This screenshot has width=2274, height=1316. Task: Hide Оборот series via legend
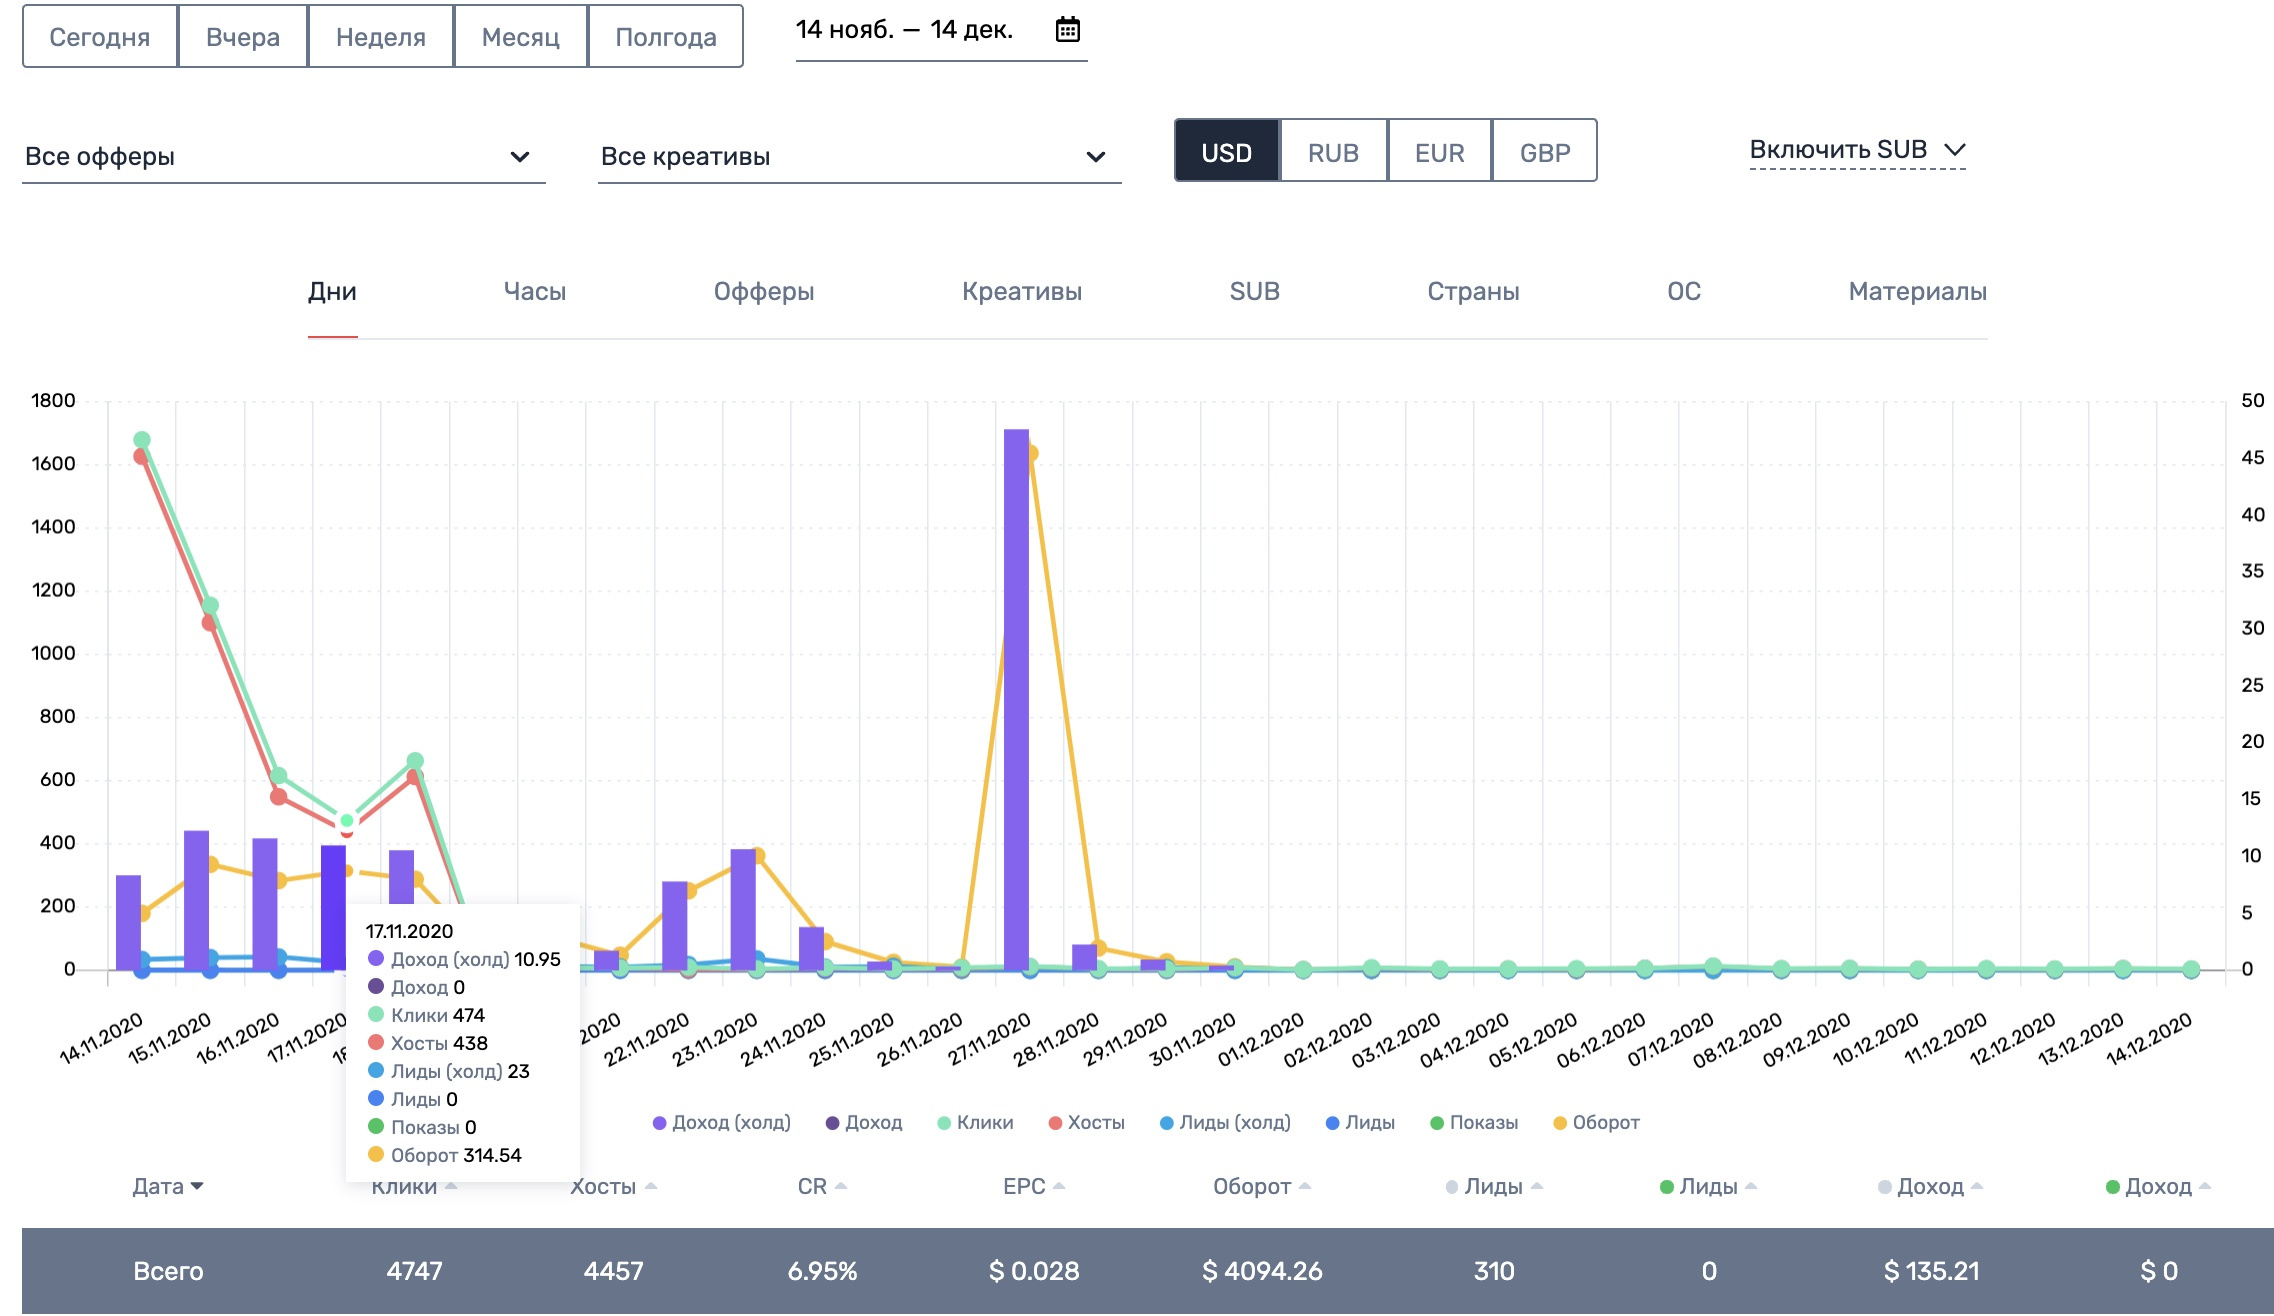(x=1560, y=1123)
